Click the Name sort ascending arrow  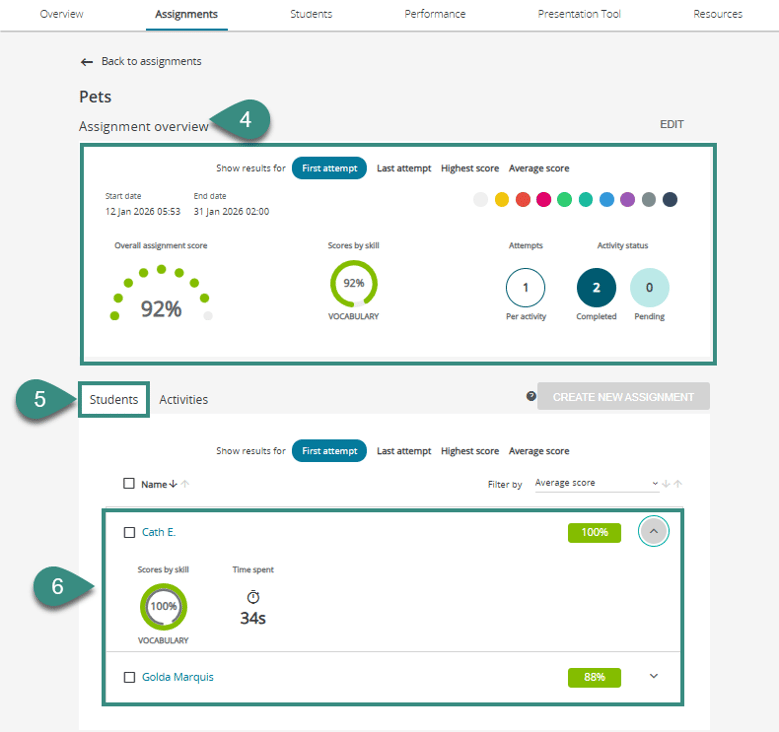184,484
